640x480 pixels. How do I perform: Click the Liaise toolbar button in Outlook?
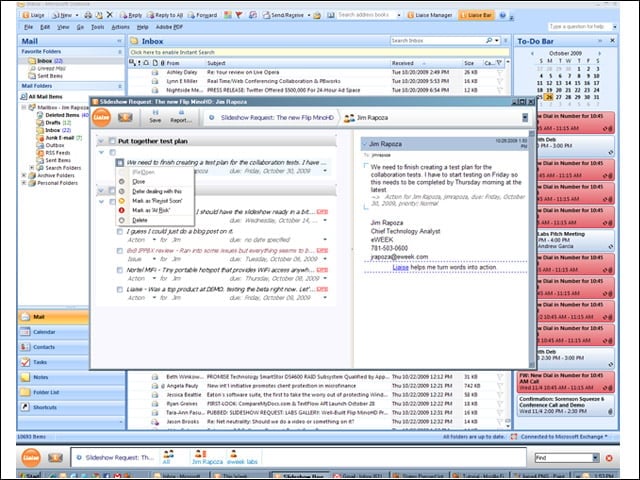[33, 15]
